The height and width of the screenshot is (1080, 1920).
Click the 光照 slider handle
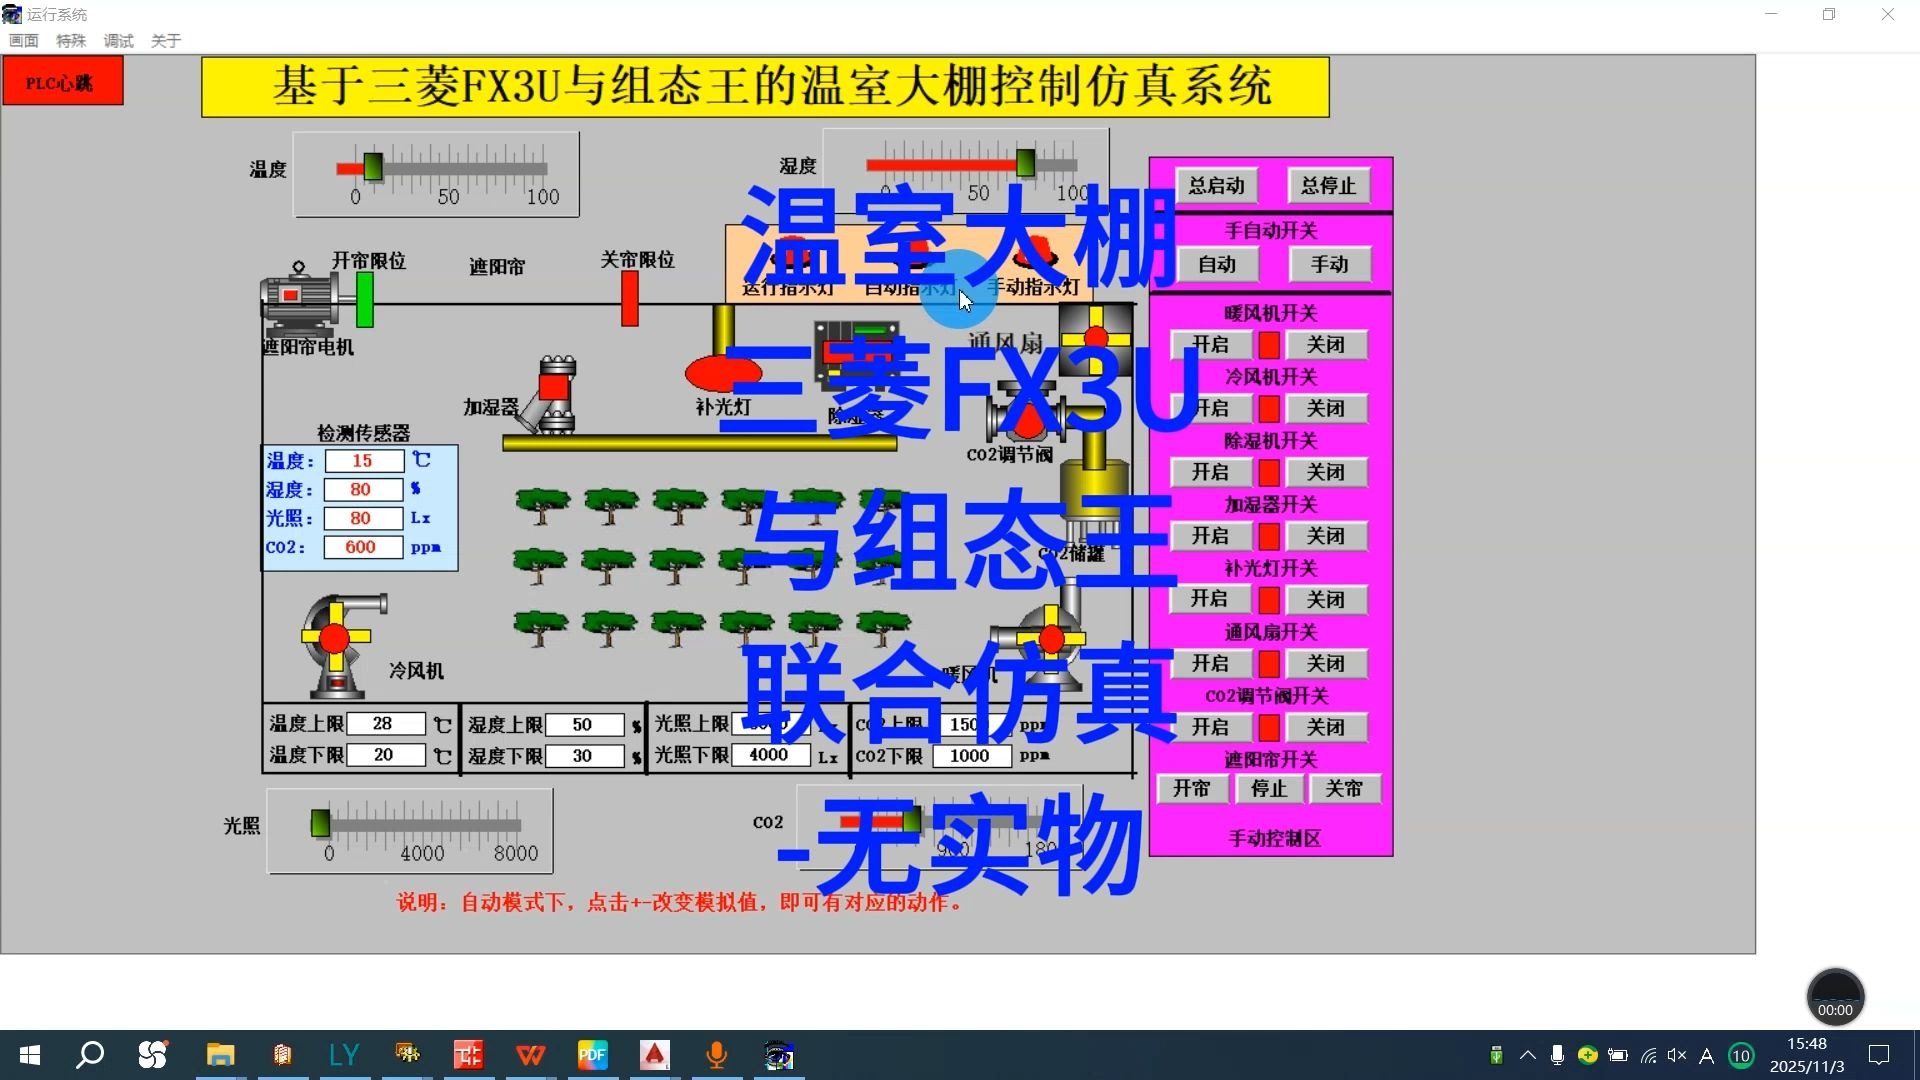pos(320,823)
